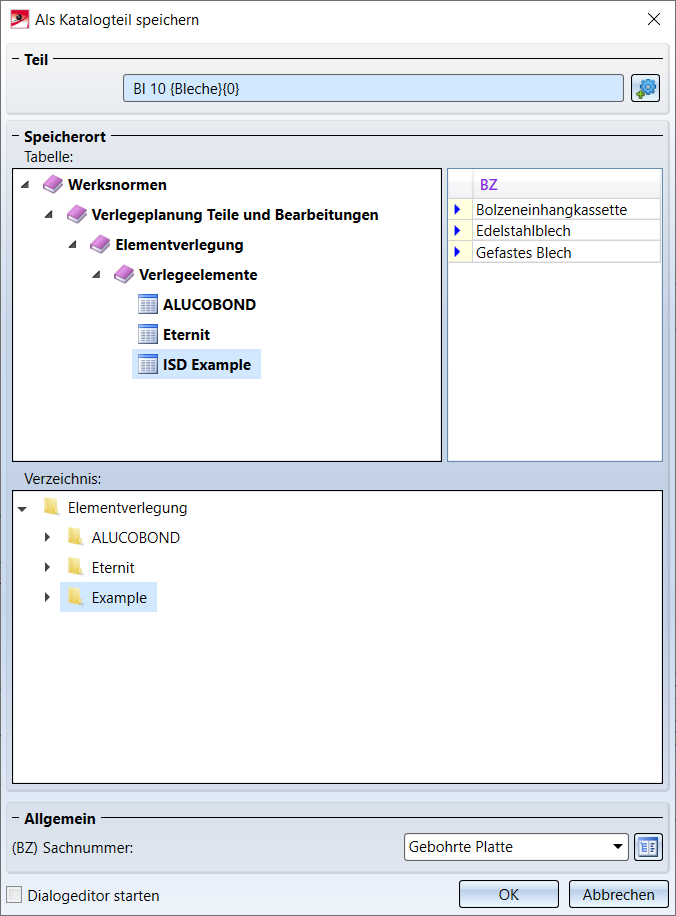Select the ISD Example table entry
The width and height of the screenshot is (676, 916).
pos(206,365)
